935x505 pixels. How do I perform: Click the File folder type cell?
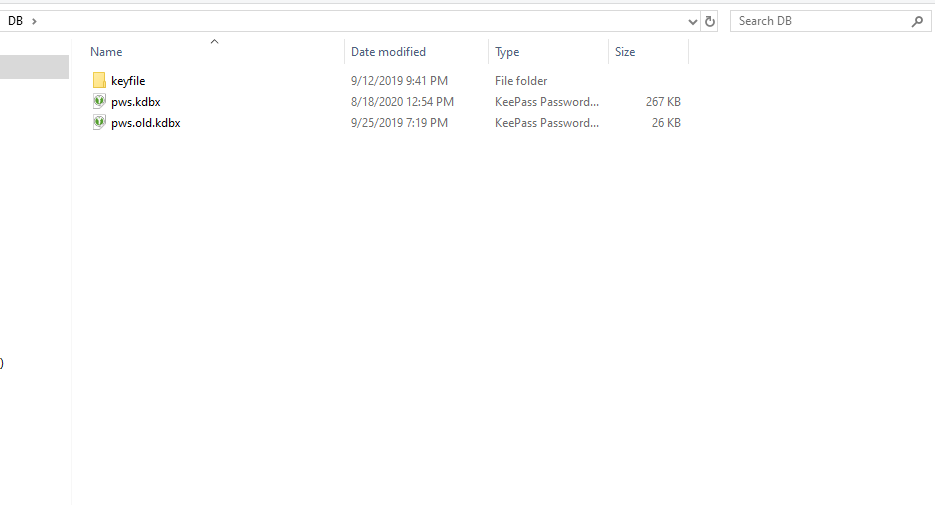(x=521, y=80)
